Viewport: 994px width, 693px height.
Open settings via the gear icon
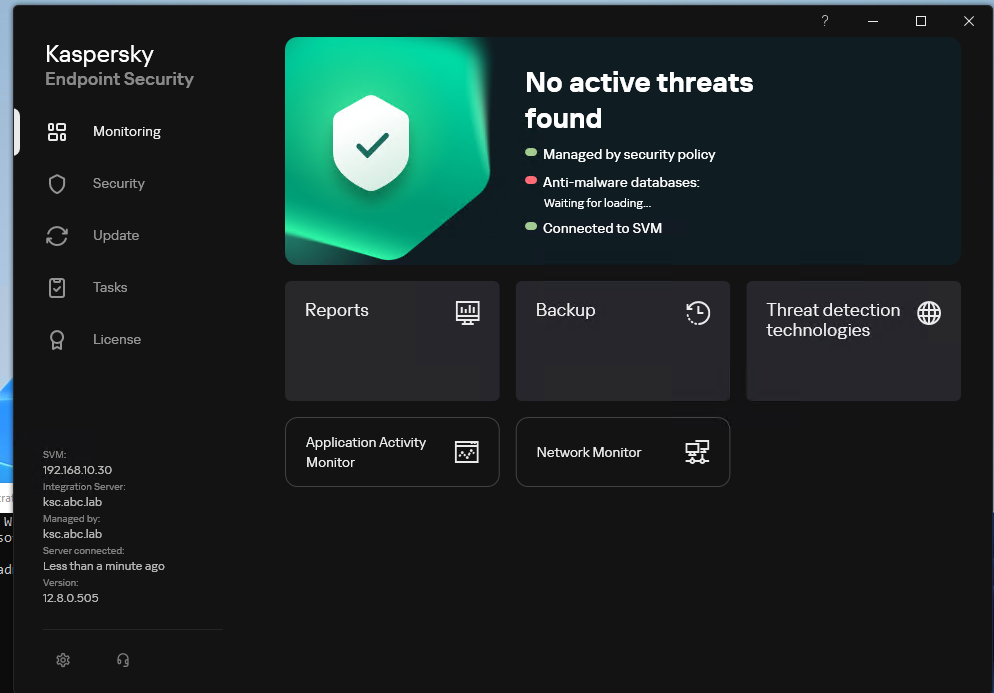[x=63, y=660]
